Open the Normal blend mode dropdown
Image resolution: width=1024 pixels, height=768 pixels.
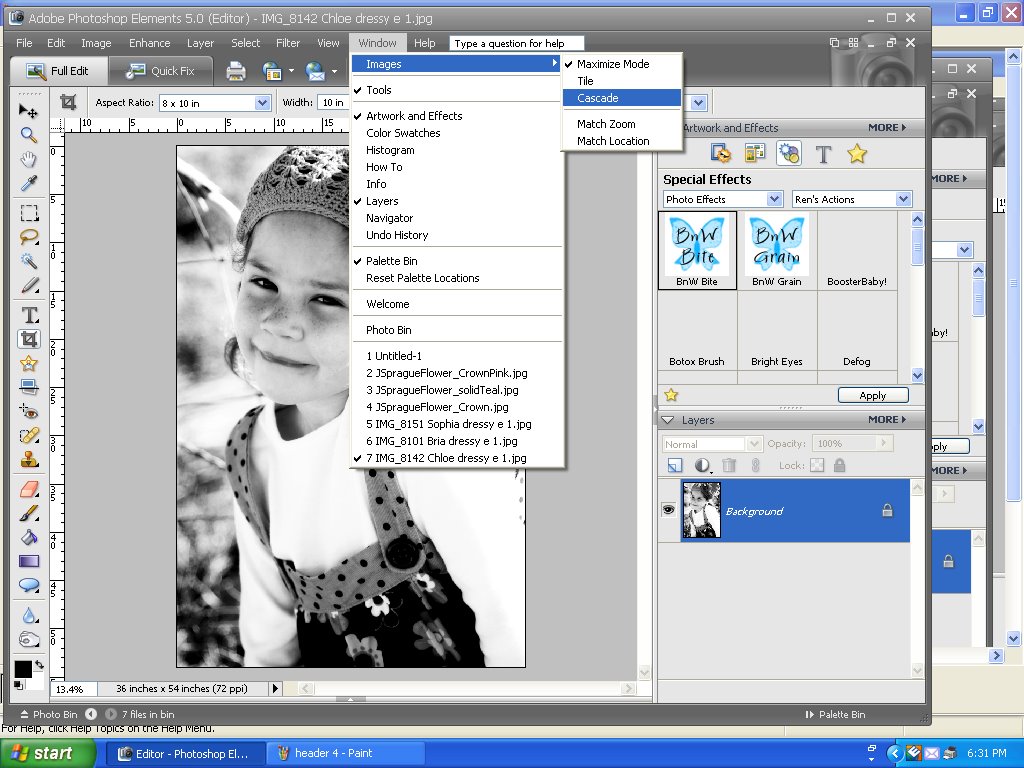(754, 443)
